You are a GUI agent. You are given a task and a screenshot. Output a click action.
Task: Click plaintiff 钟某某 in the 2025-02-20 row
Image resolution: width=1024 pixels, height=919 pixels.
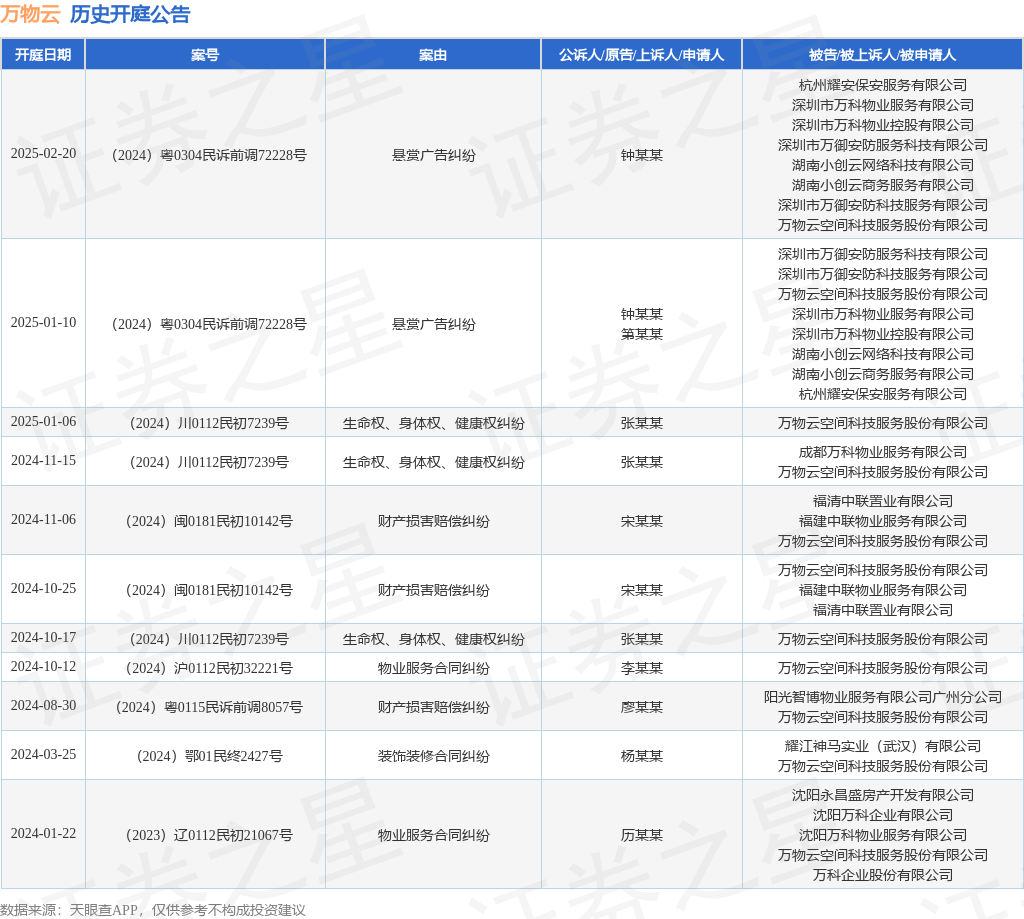[x=642, y=155]
